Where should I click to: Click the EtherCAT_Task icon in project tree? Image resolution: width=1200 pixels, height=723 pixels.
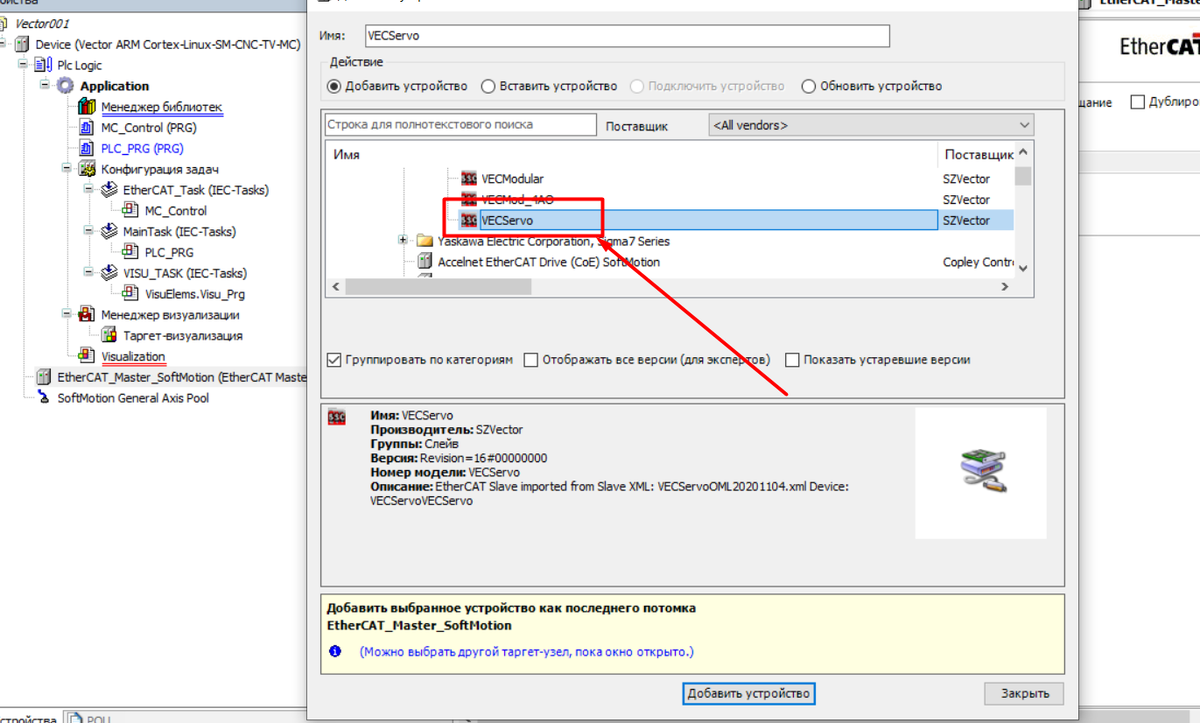pyautogui.click(x=108, y=190)
